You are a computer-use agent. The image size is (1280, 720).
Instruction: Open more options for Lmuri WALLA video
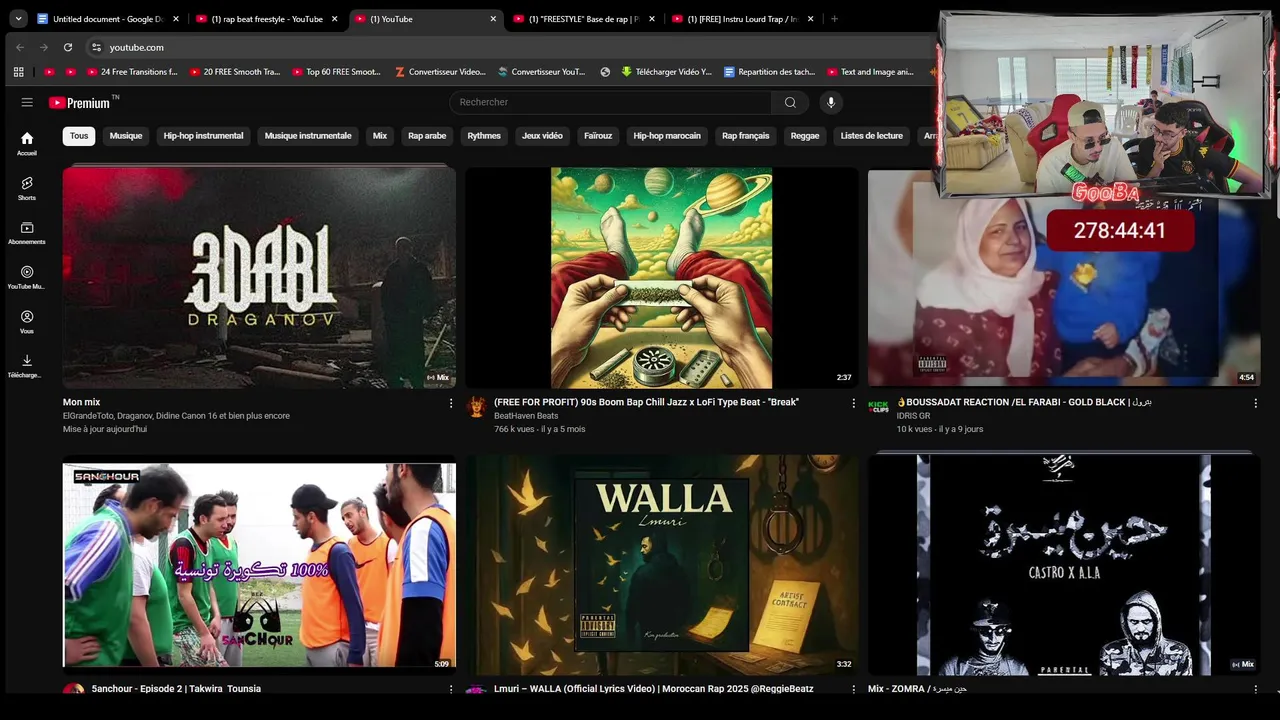tap(853, 689)
